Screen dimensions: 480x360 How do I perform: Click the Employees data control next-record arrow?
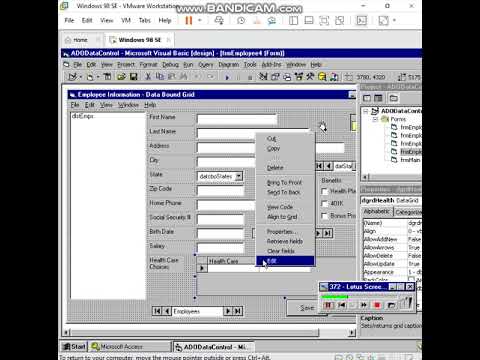[228, 311]
